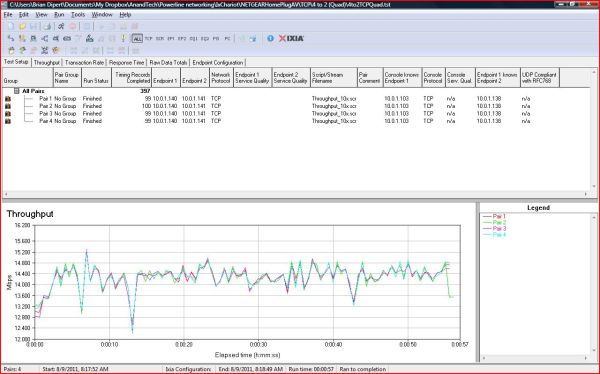
Task: Switch to the Endpoint Configuration tab
Action: pos(218,62)
